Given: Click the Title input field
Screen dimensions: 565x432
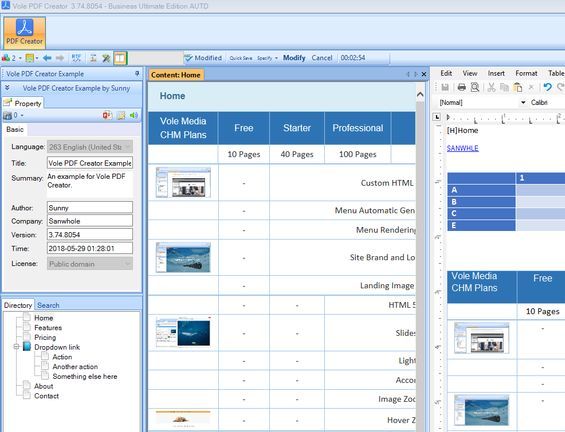Looking at the screenshot, I should (90, 163).
